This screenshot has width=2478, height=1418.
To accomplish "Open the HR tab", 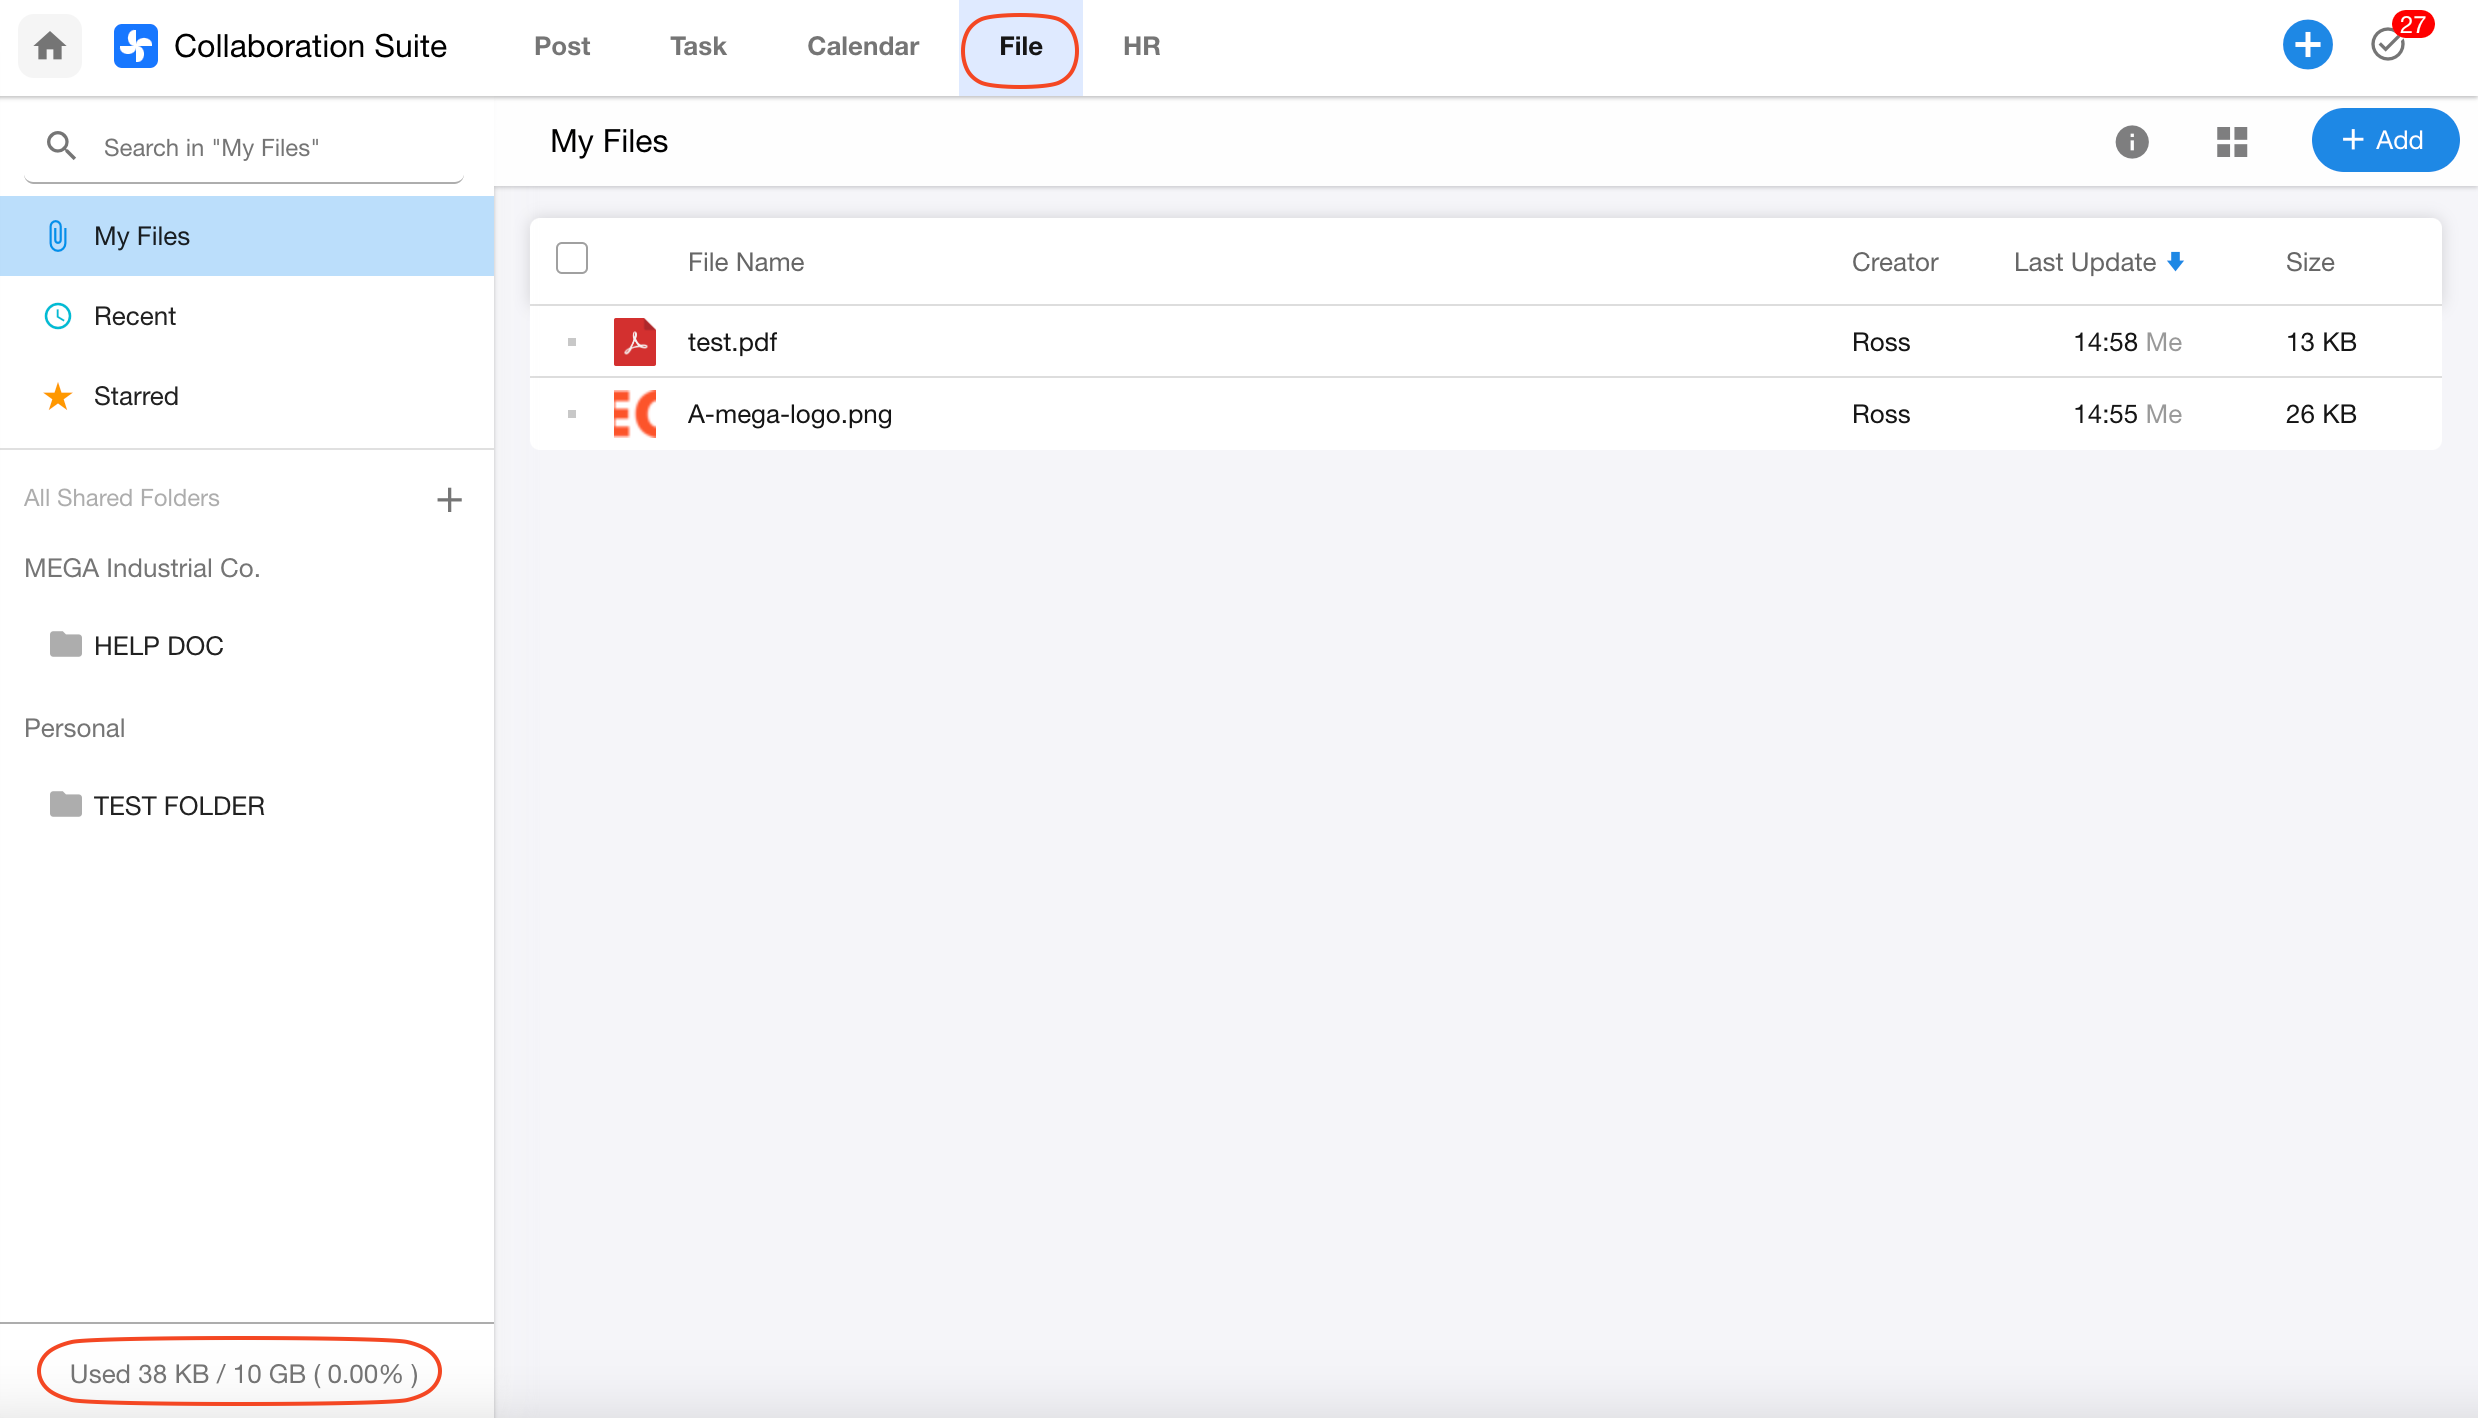I will 1141,46.
